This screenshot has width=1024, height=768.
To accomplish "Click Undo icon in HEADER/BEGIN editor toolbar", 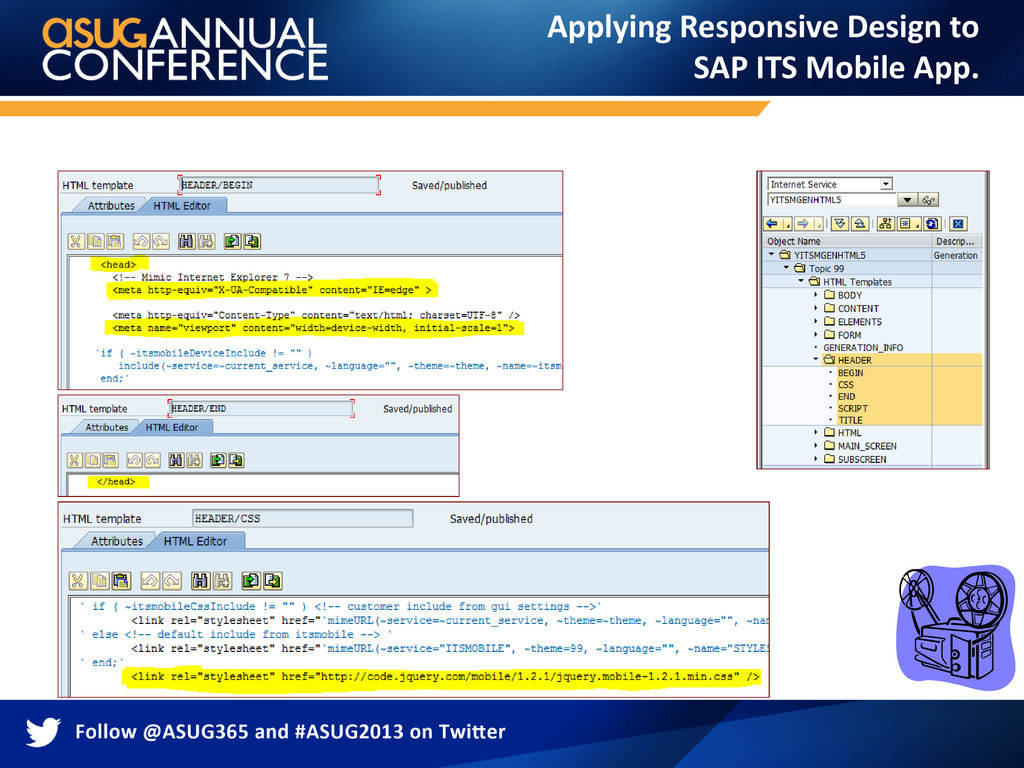I will (x=141, y=242).
